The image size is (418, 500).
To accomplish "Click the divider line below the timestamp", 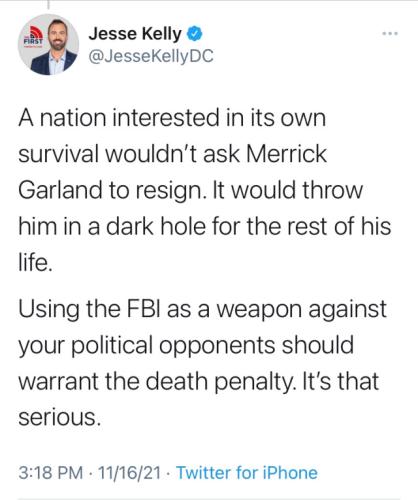I will click(x=209, y=499).
